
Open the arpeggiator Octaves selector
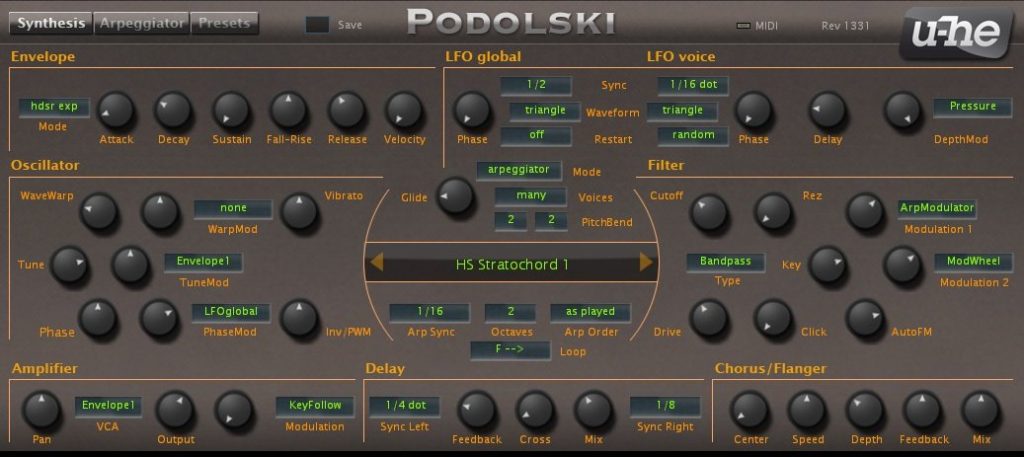pyautogui.click(x=510, y=312)
